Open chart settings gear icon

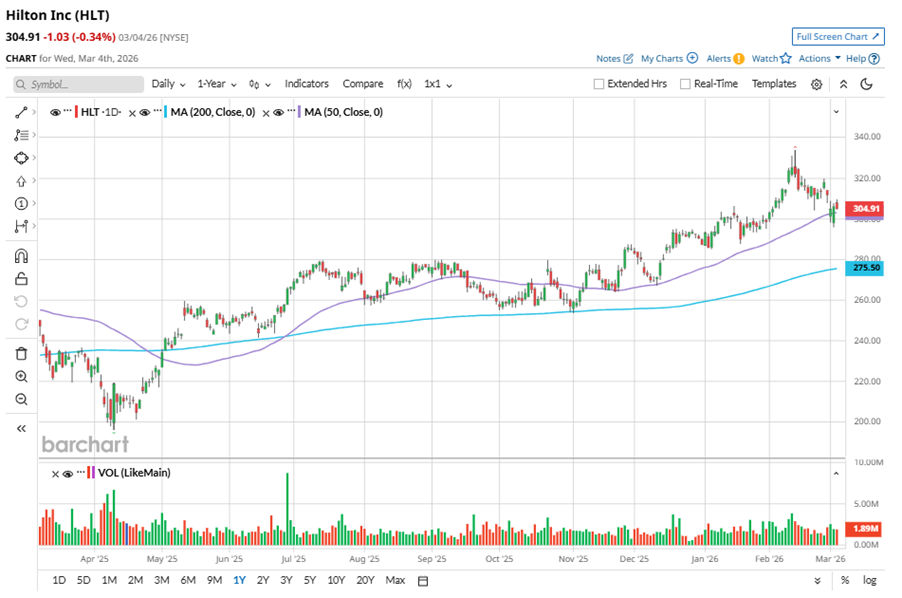click(817, 85)
